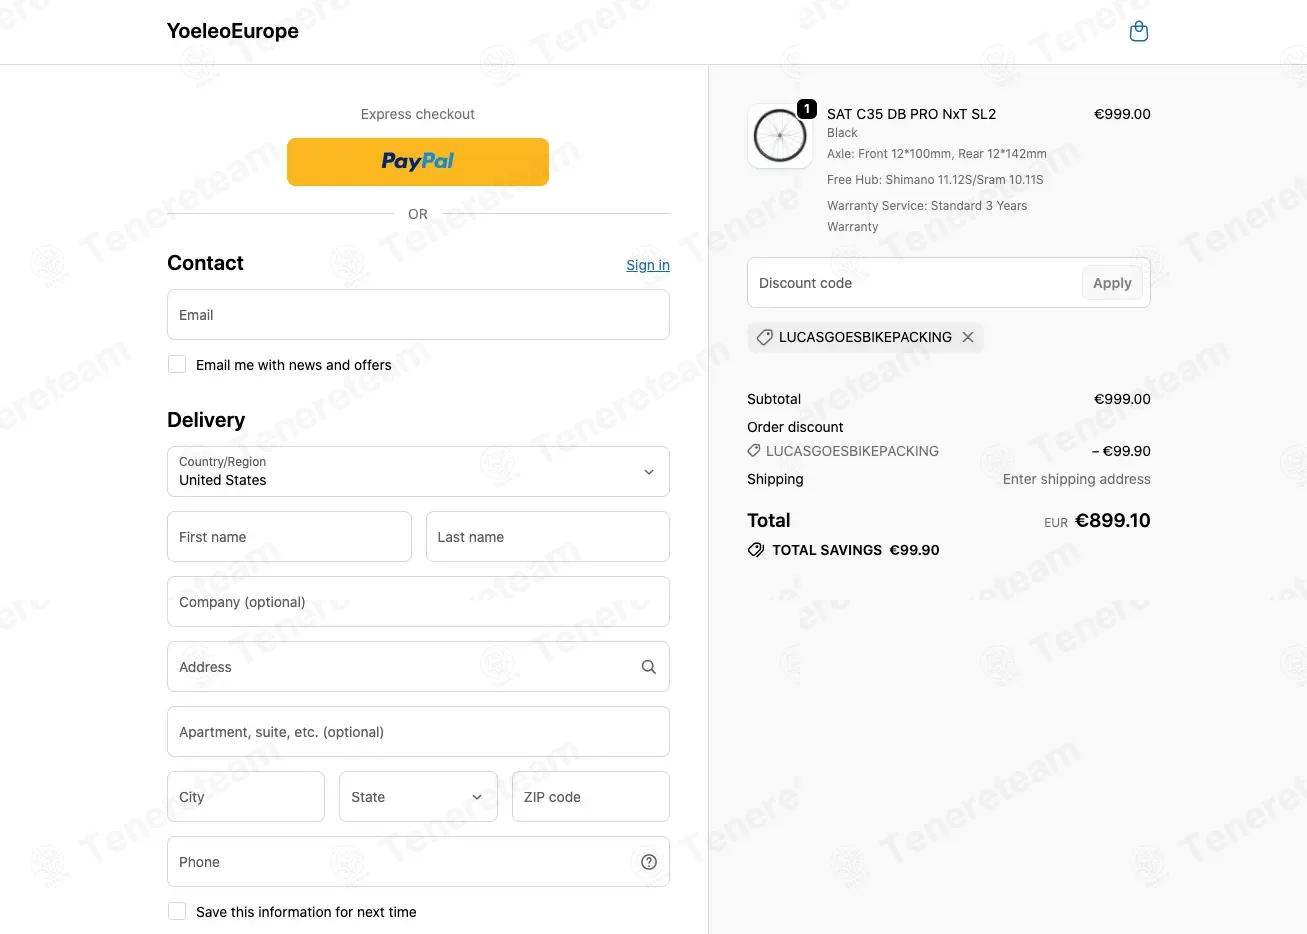
Task: Click the phone help question mark icon
Action: tap(649, 862)
